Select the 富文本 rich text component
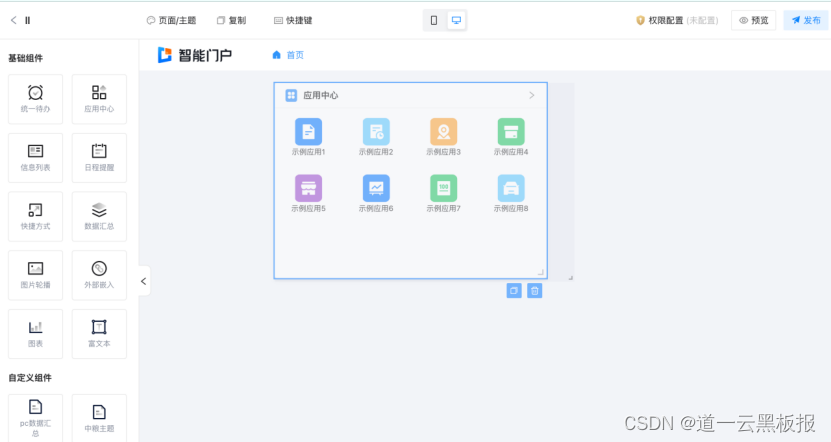Image resolution: width=831 pixels, height=442 pixels. click(x=99, y=334)
